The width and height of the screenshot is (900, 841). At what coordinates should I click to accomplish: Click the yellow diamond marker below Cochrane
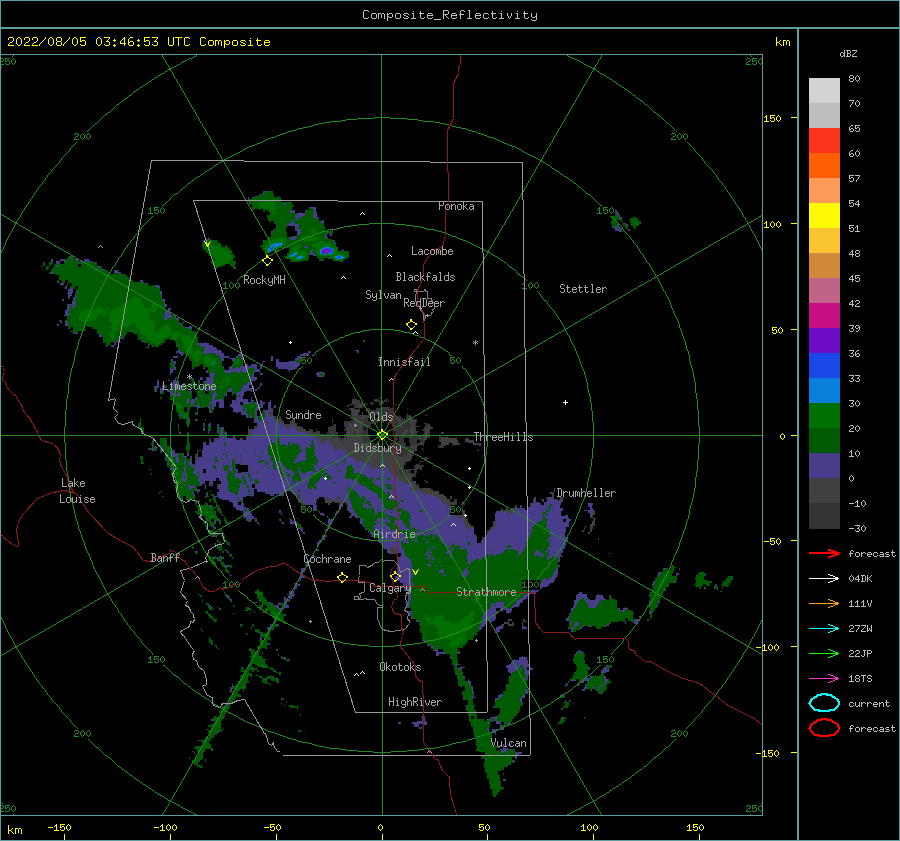click(342, 577)
